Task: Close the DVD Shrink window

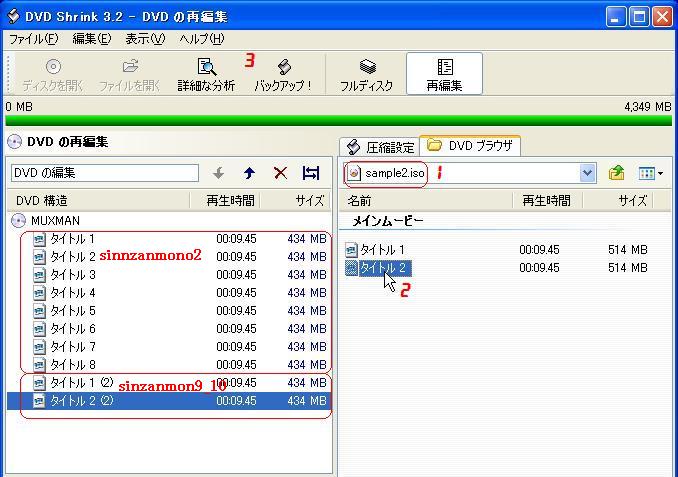Action: pyautogui.click(x=662, y=17)
